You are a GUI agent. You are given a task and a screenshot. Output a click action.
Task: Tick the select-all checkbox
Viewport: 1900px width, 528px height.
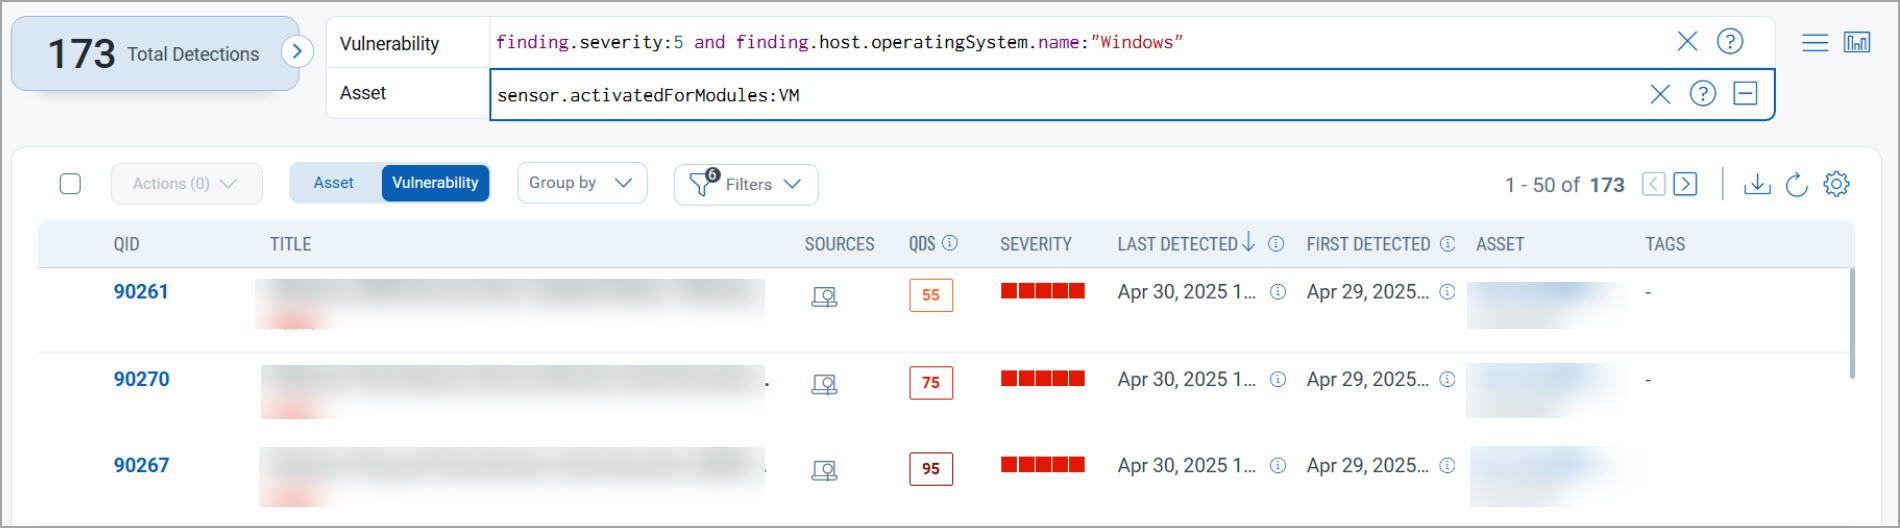click(x=70, y=184)
